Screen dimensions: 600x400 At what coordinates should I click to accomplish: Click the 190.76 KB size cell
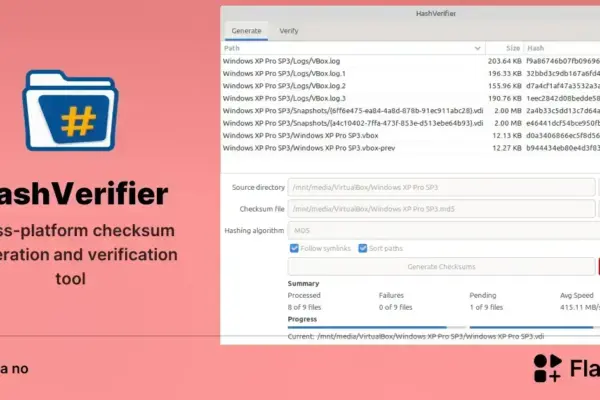[x=504, y=98]
